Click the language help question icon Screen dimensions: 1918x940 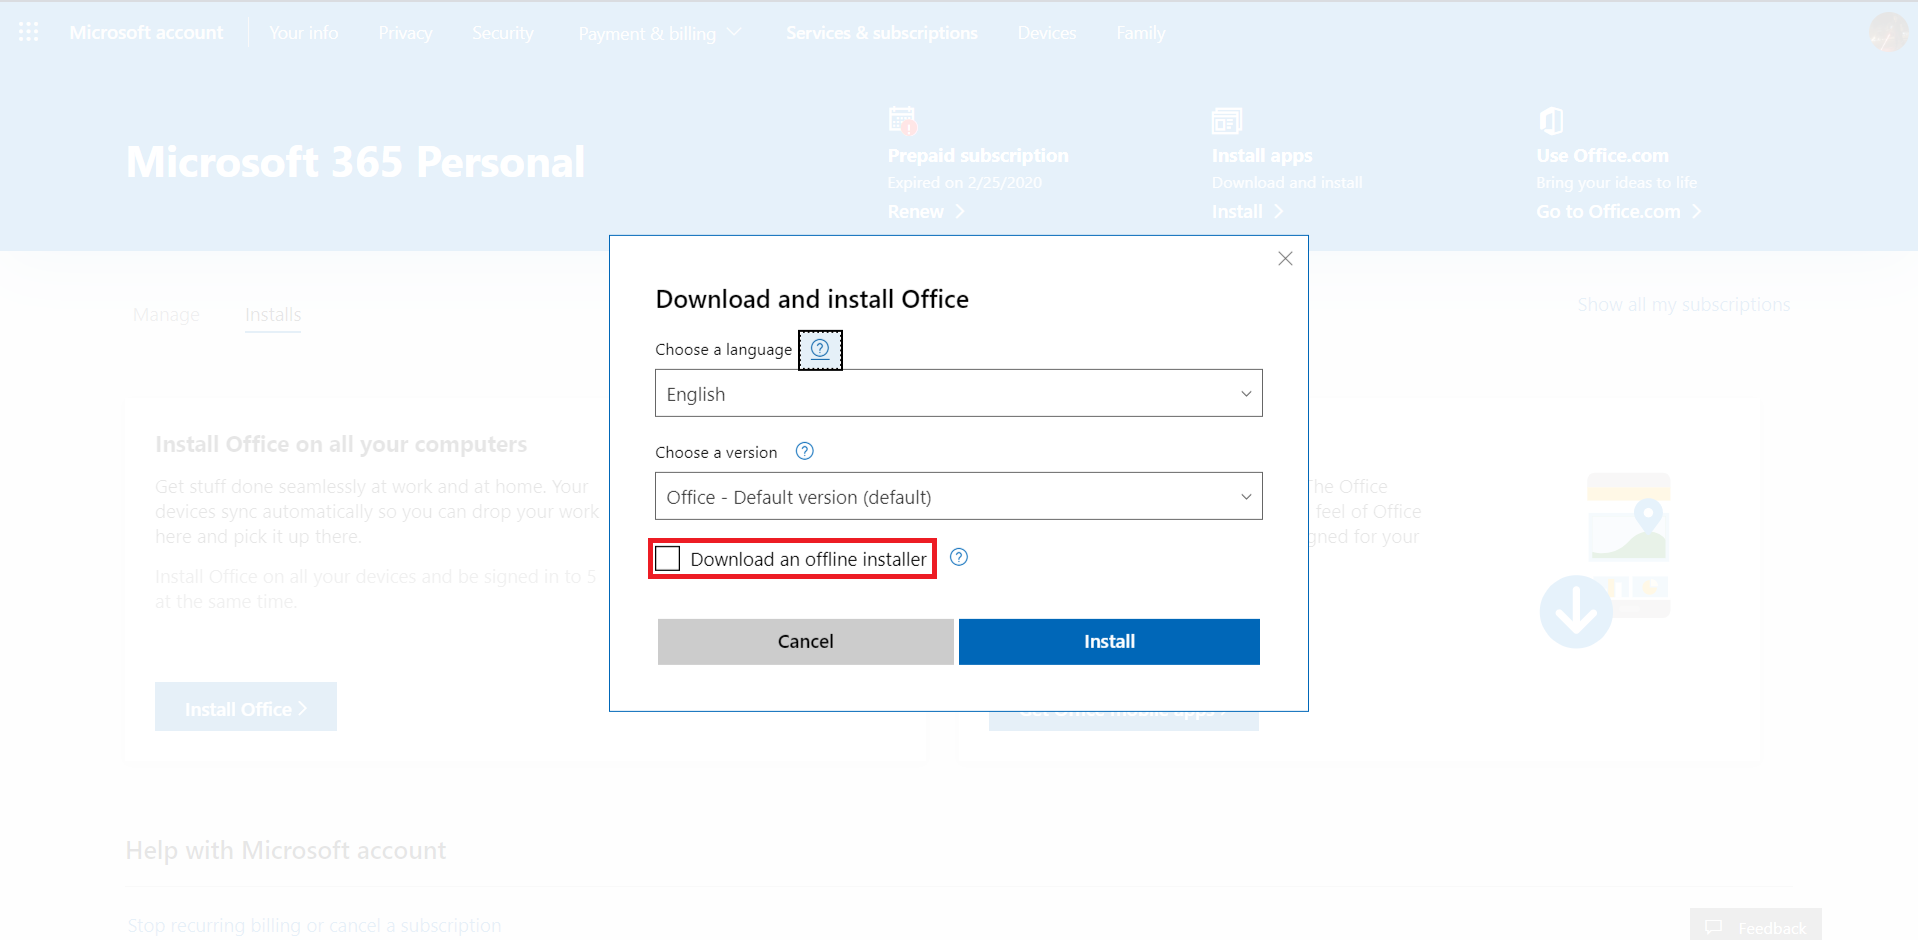pyautogui.click(x=820, y=349)
